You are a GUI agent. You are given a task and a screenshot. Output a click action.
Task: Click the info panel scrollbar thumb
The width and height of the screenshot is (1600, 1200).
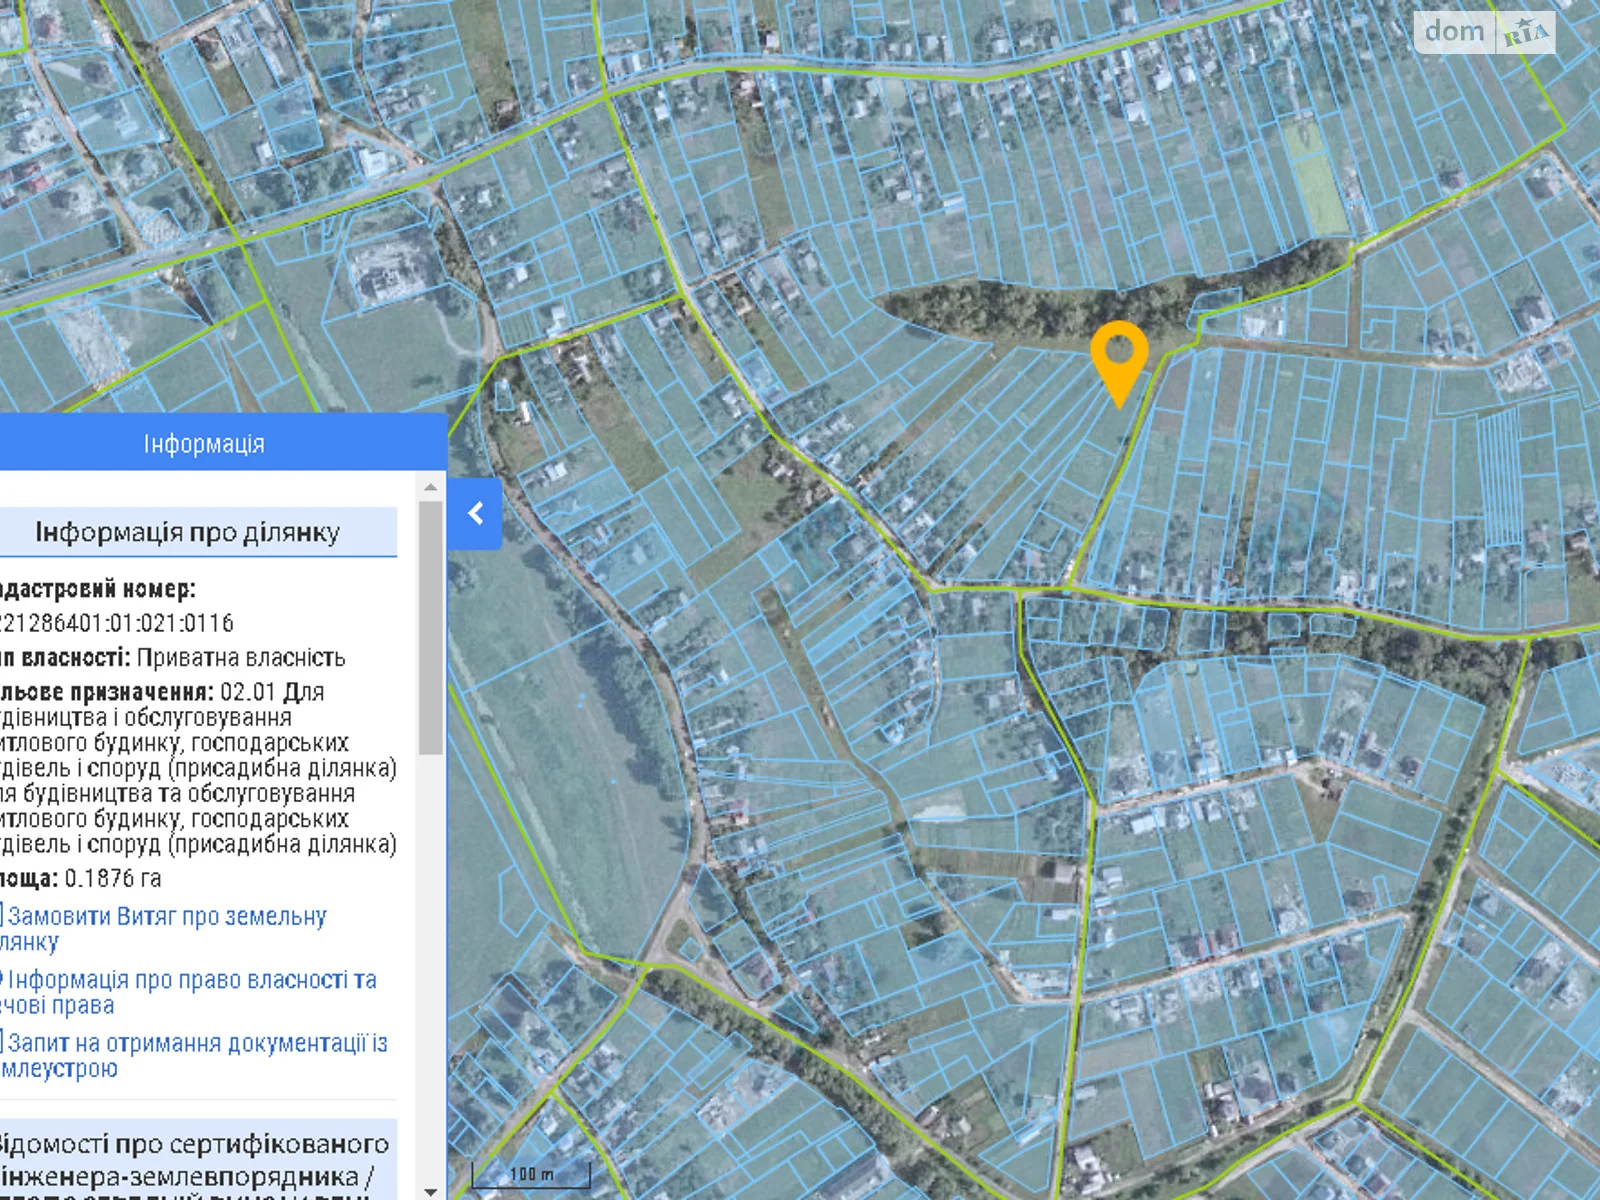431,627
